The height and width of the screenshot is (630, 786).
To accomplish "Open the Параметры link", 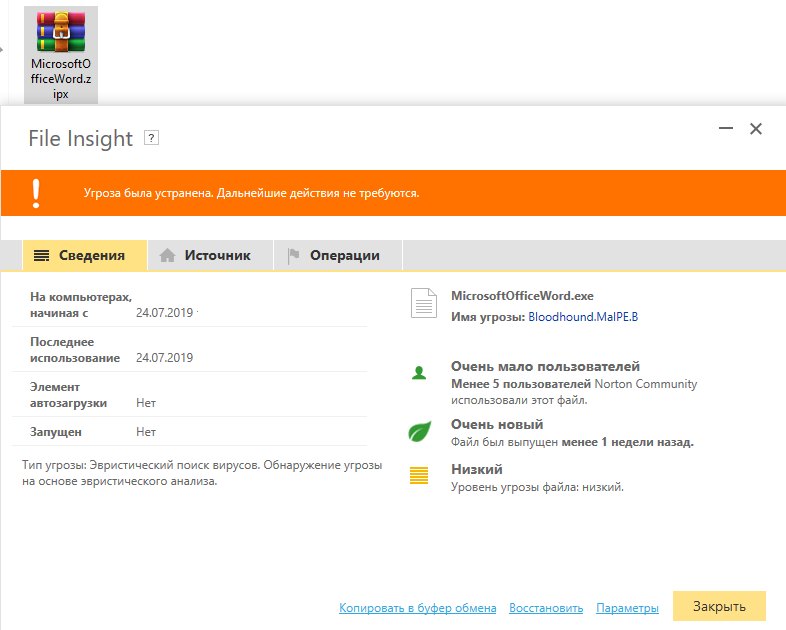I will pyautogui.click(x=627, y=608).
